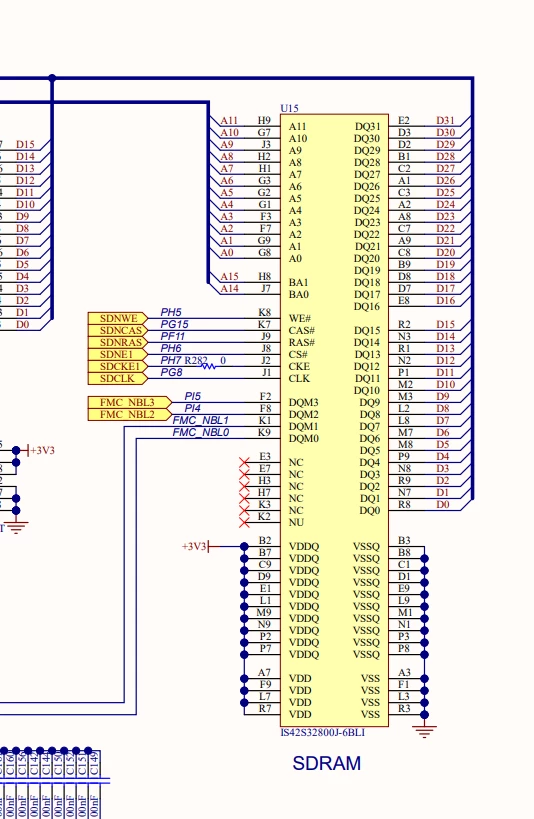
Task: Select the FMC_NBL0 net label
Action: pyautogui.click(x=201, y=432)
